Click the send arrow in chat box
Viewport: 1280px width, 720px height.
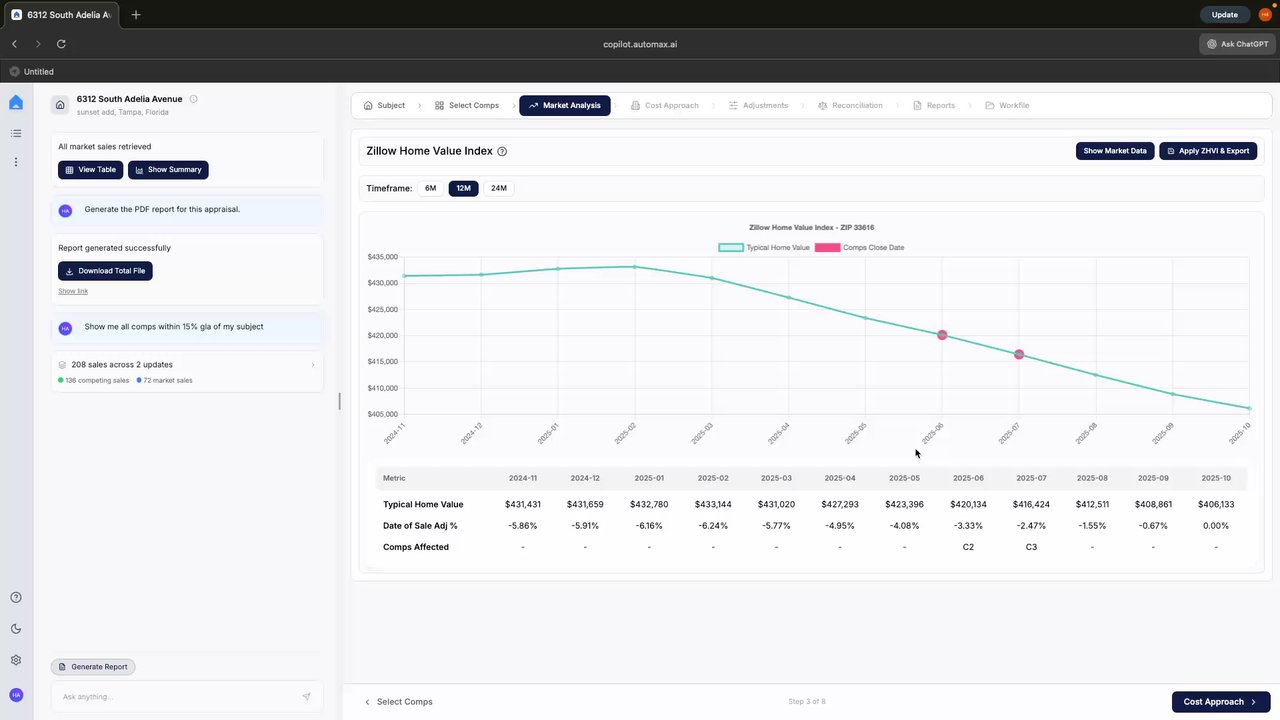306,697
